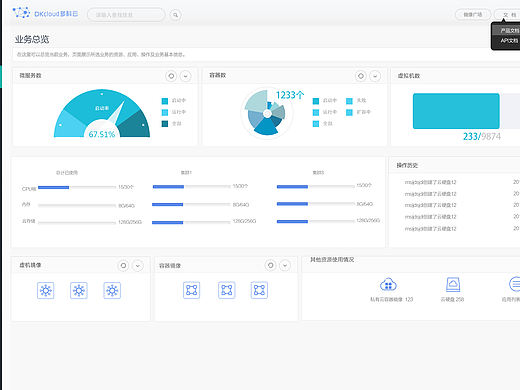Open the middle 虚机镜像 gear image icon
The image size is (520, 390).
click(79, 290)
